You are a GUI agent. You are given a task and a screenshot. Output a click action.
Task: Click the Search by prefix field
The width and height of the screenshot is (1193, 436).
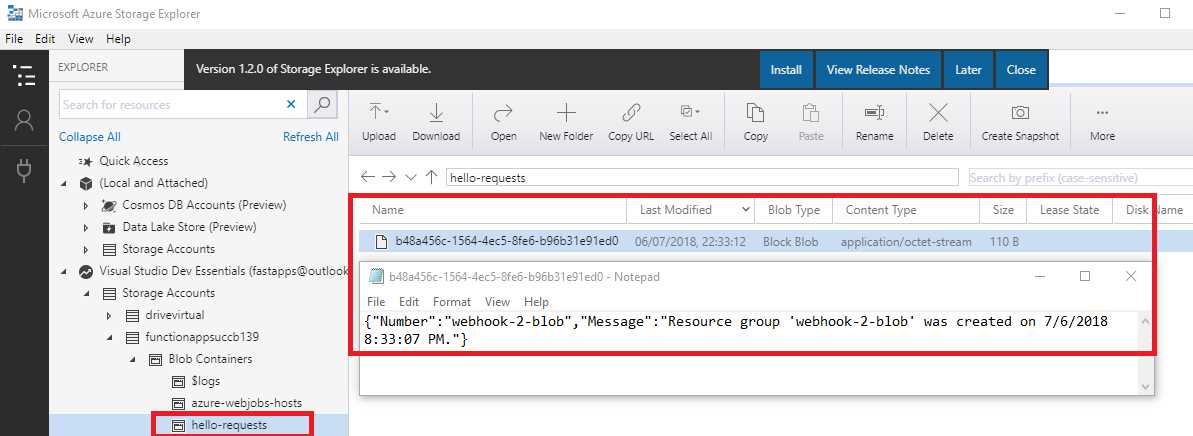(x=1080, y=177)
